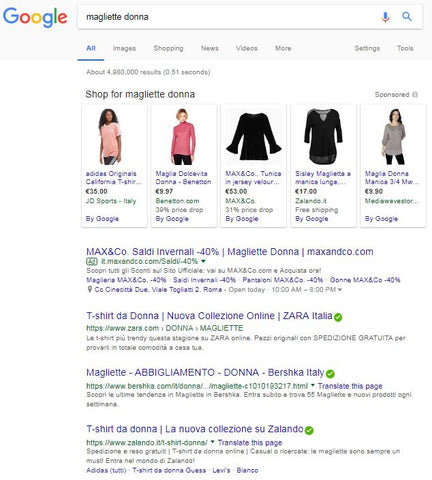Open the Sisley Maglietta product image
Image resolution: width=432 pixels, height=480 pixels.
(323, 137)
